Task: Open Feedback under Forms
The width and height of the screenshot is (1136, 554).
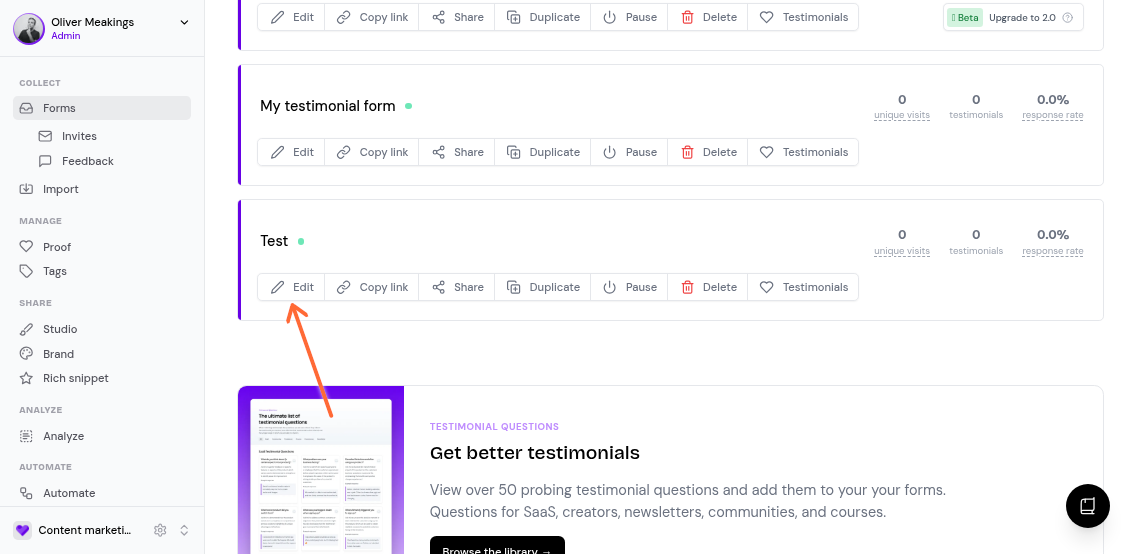Action: tap(87, 161)
